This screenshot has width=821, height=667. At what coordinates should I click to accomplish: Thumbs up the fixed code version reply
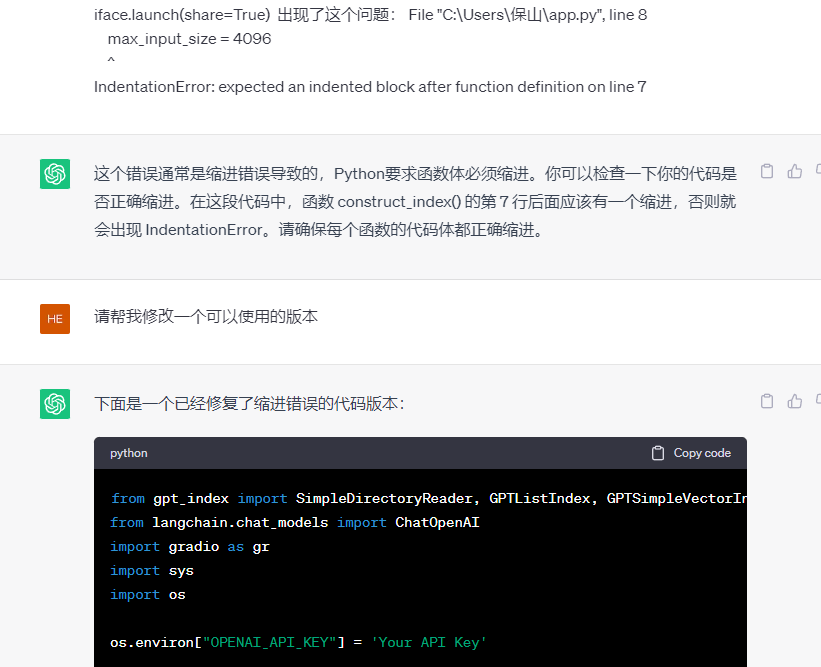[x=794, y=401]
